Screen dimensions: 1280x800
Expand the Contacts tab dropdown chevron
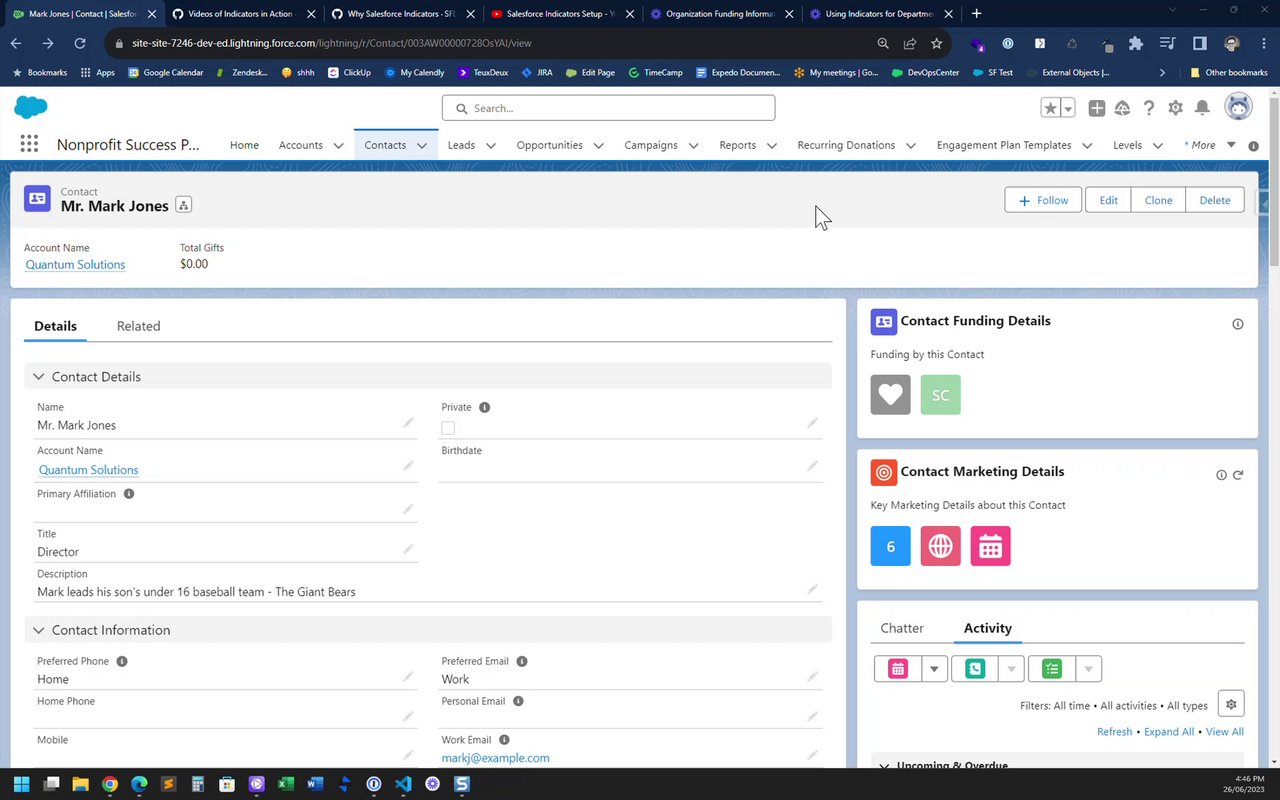(422, 145)
